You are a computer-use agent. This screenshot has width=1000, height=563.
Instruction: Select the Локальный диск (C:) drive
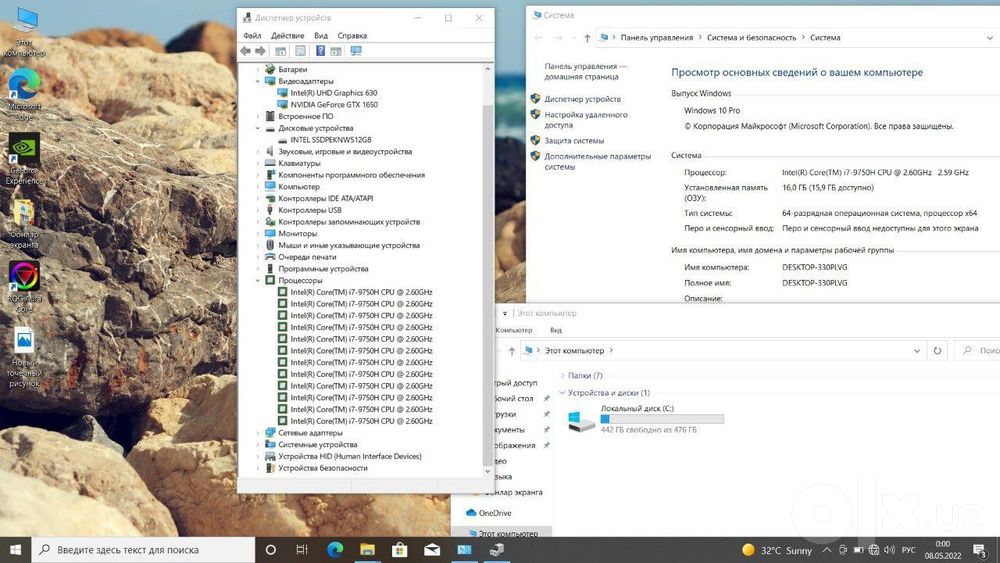(646, 419)
